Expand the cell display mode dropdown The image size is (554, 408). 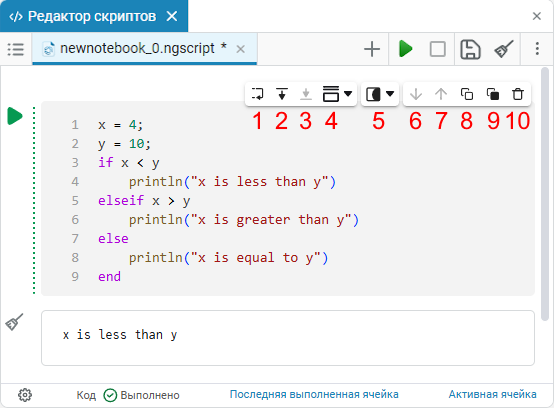pos(390,94)
